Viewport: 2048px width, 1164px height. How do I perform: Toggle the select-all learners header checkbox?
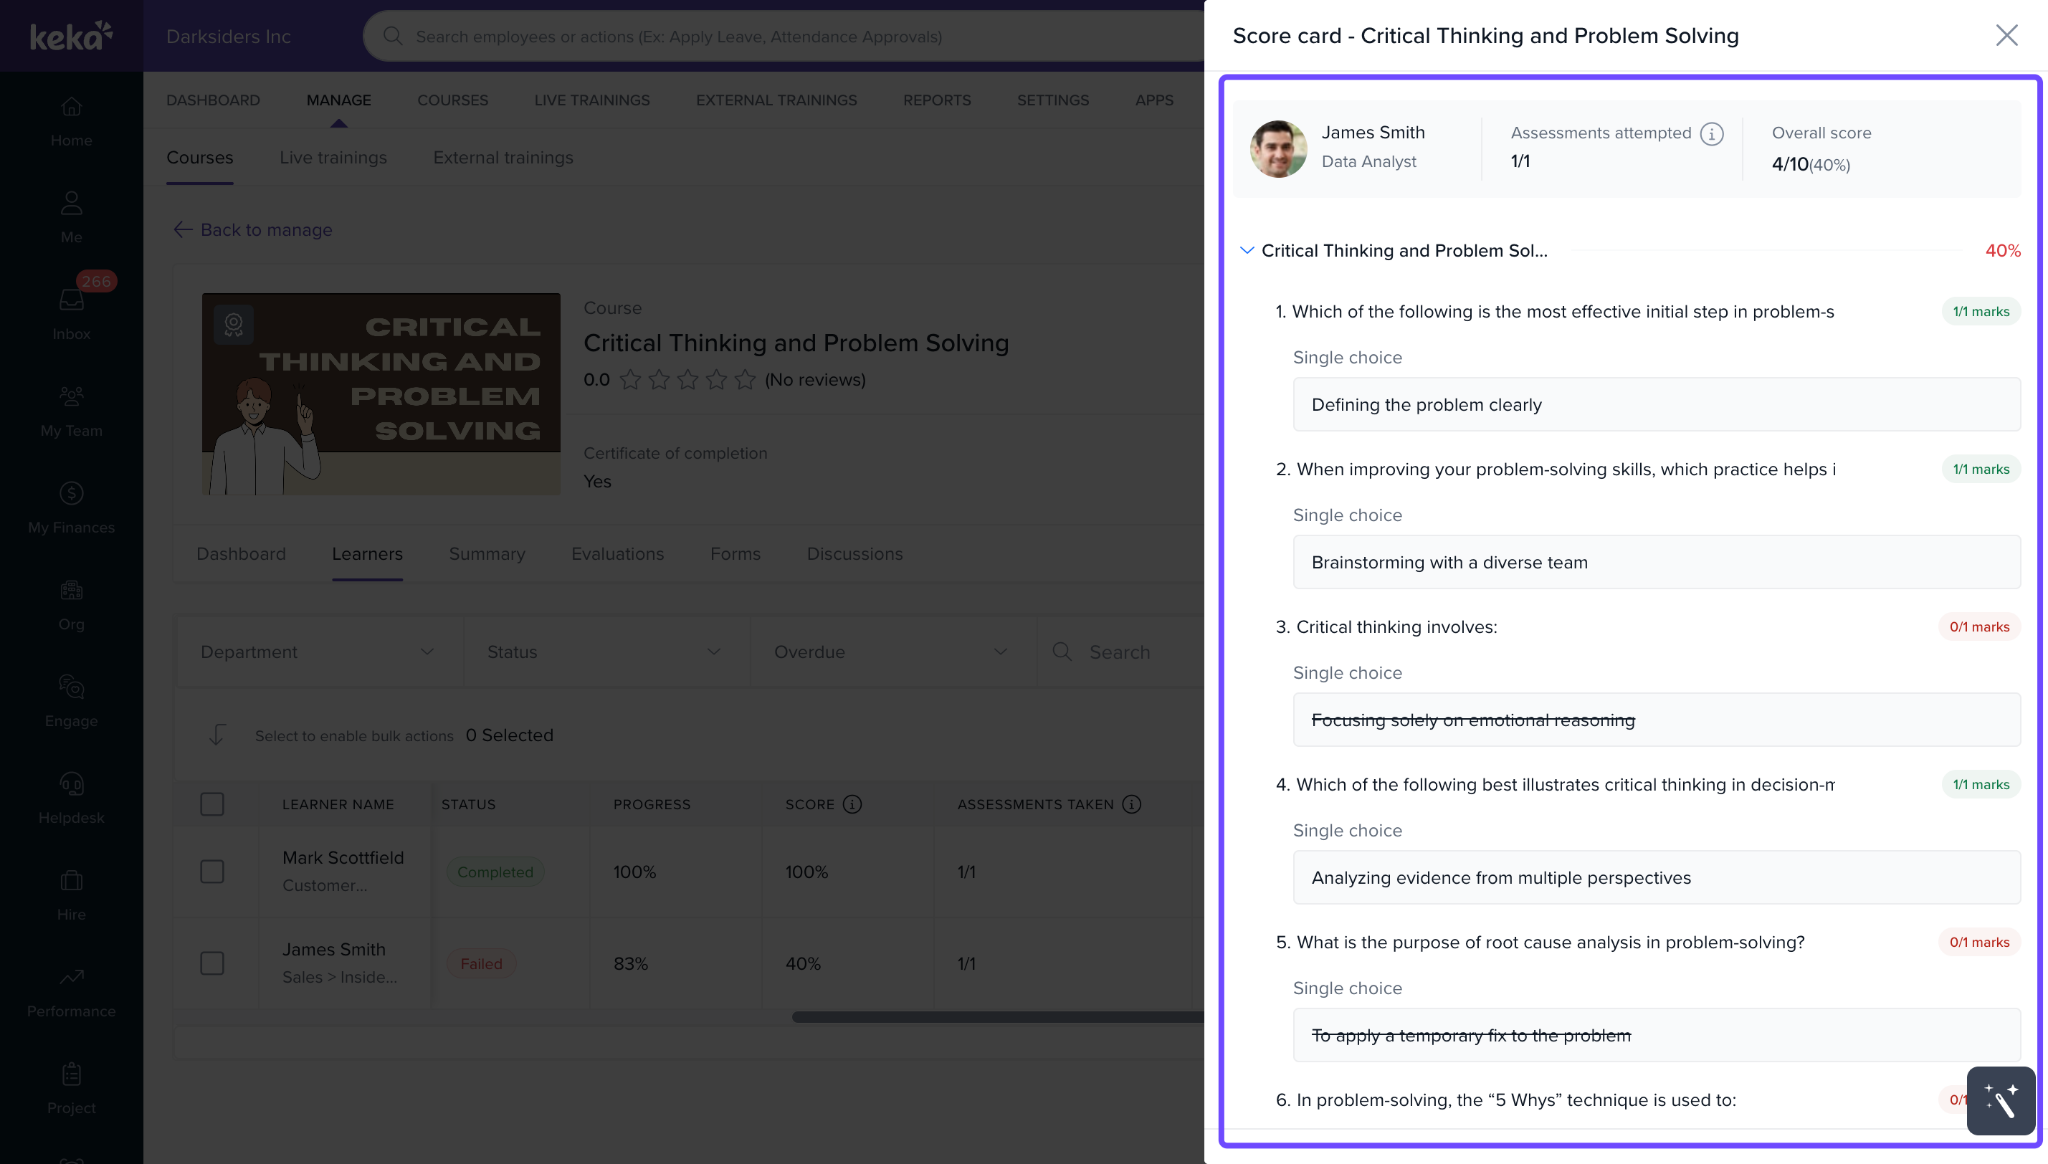212,804
